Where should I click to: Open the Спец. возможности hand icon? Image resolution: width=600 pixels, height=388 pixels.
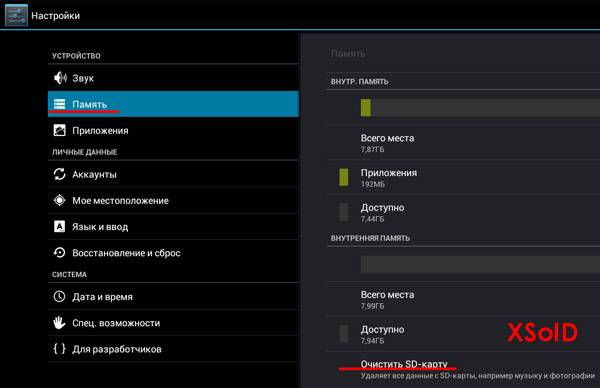(59, 323)
